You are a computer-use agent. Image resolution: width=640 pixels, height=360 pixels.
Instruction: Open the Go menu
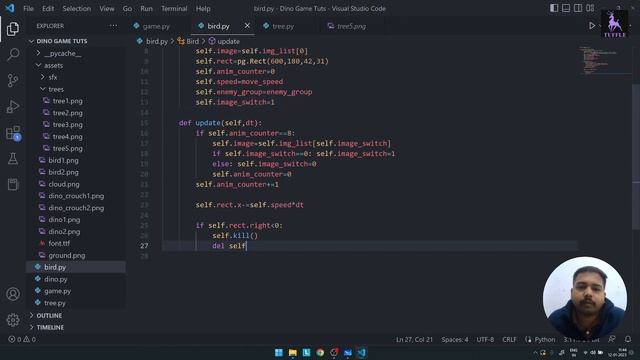127,8
